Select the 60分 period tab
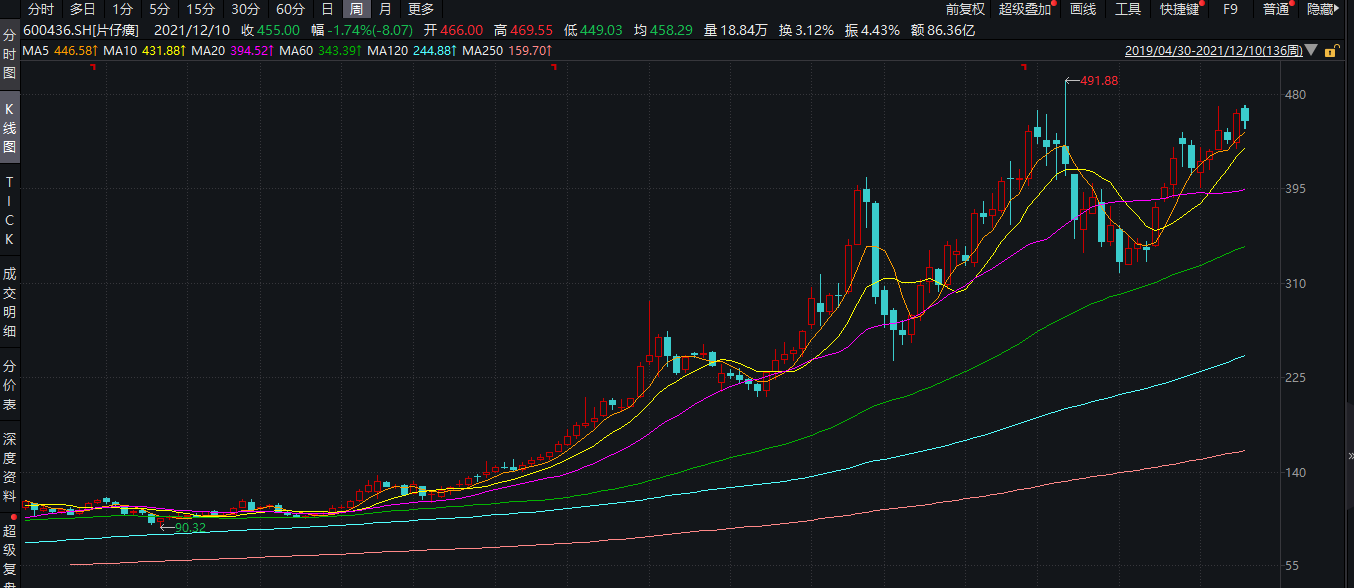The width and height of the screenshot is (1354, 588). pyautogui.click(x=290, y=9)
